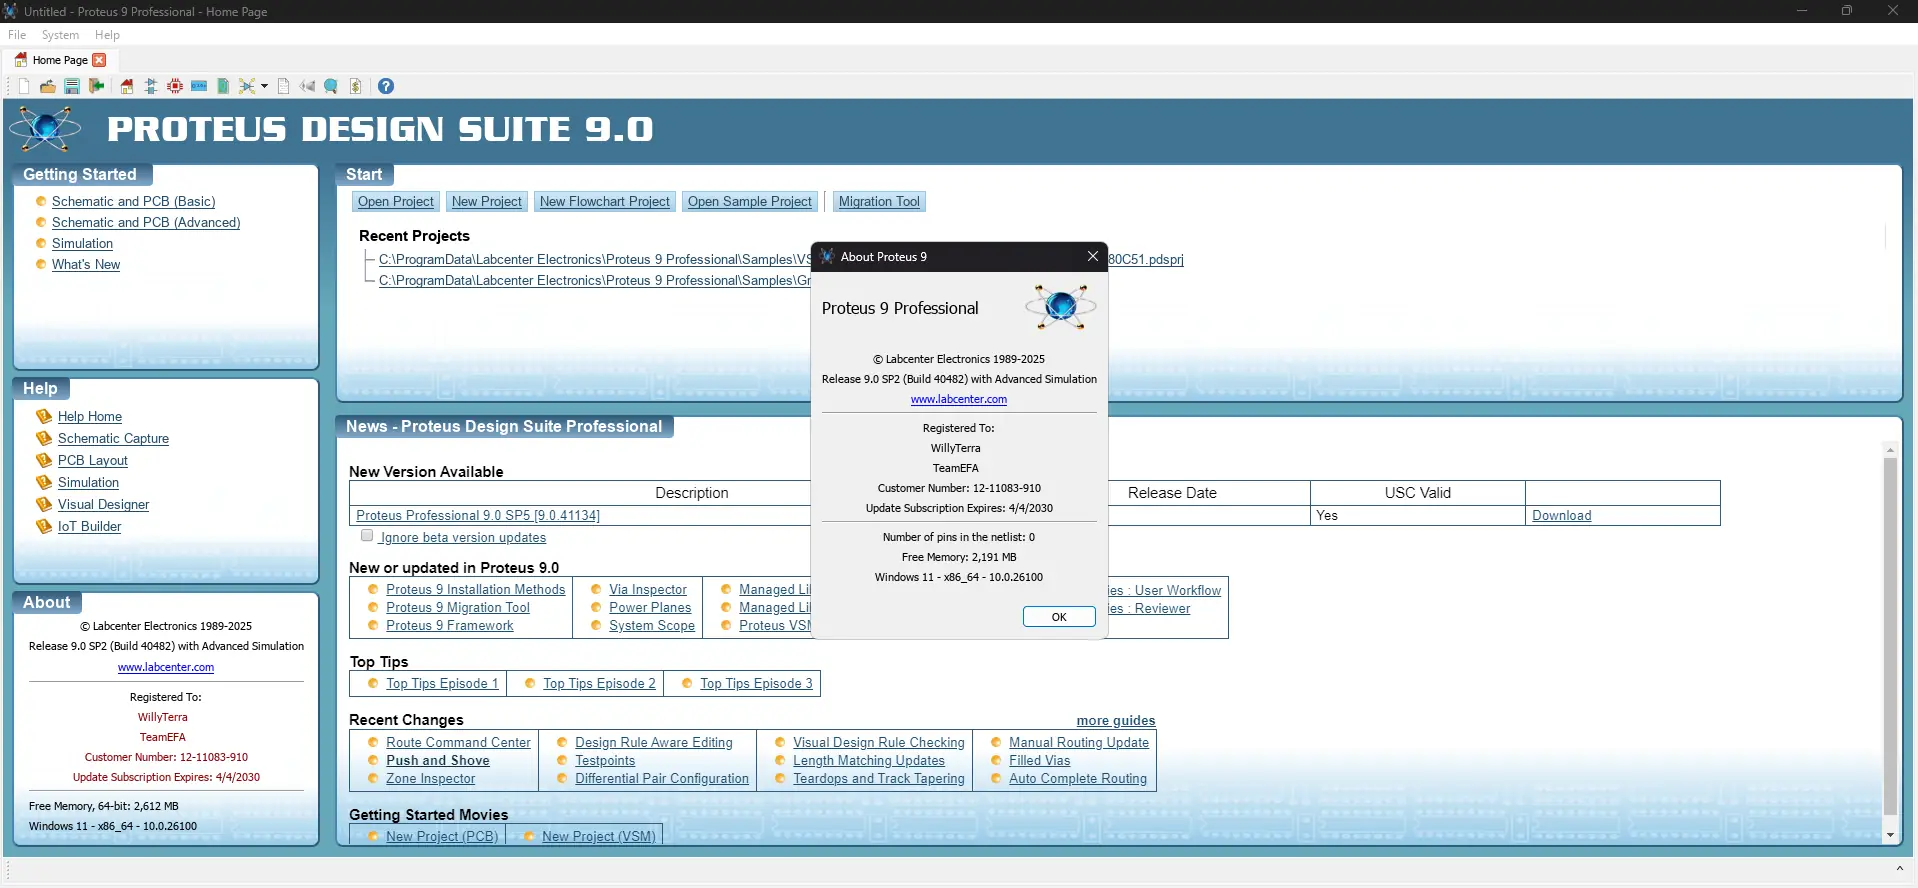
Task: Expand the chevron at bottom-right status corner
Action: coord(1899,868)
